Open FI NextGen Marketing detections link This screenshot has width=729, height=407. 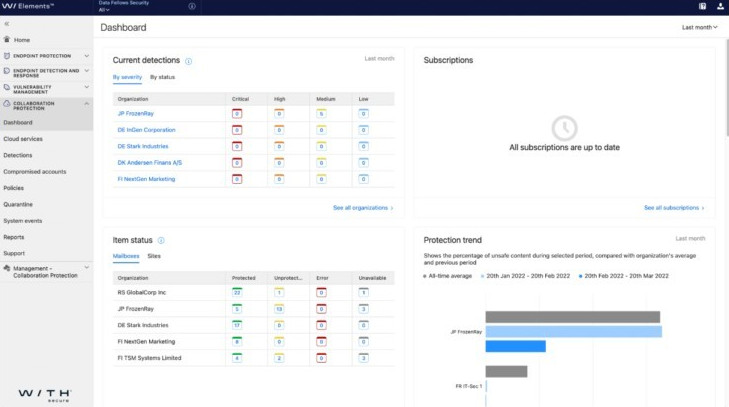(x=146, y=179)
